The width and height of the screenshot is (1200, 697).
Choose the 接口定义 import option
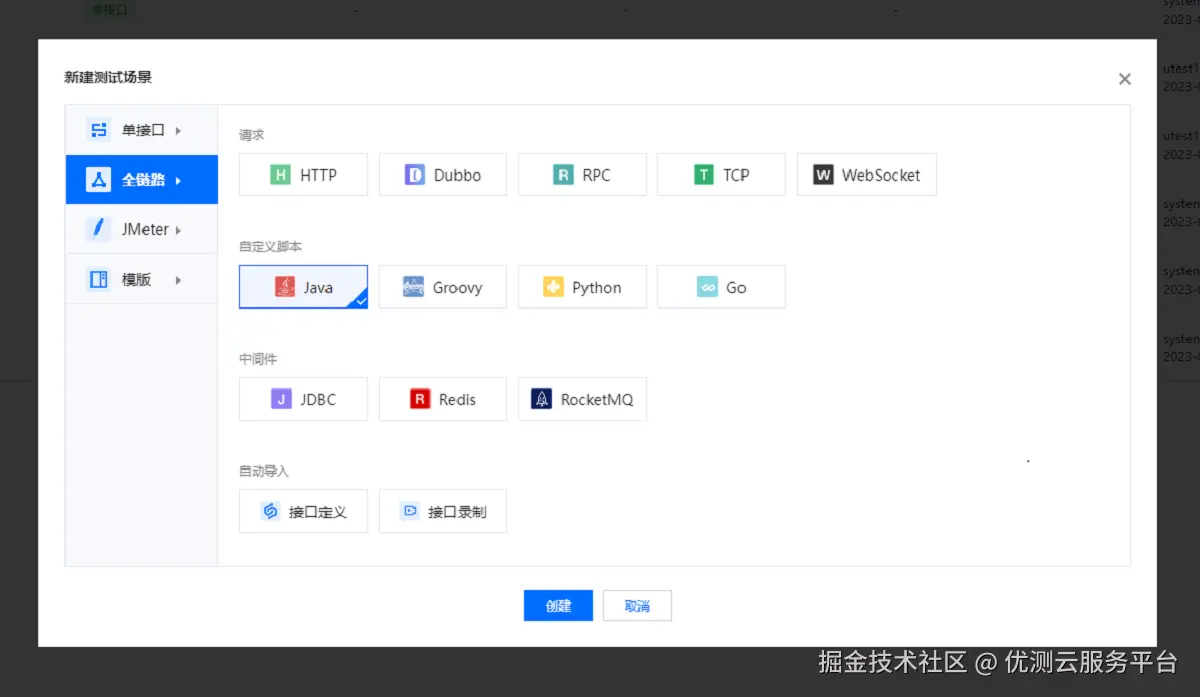tap(303, 511)
